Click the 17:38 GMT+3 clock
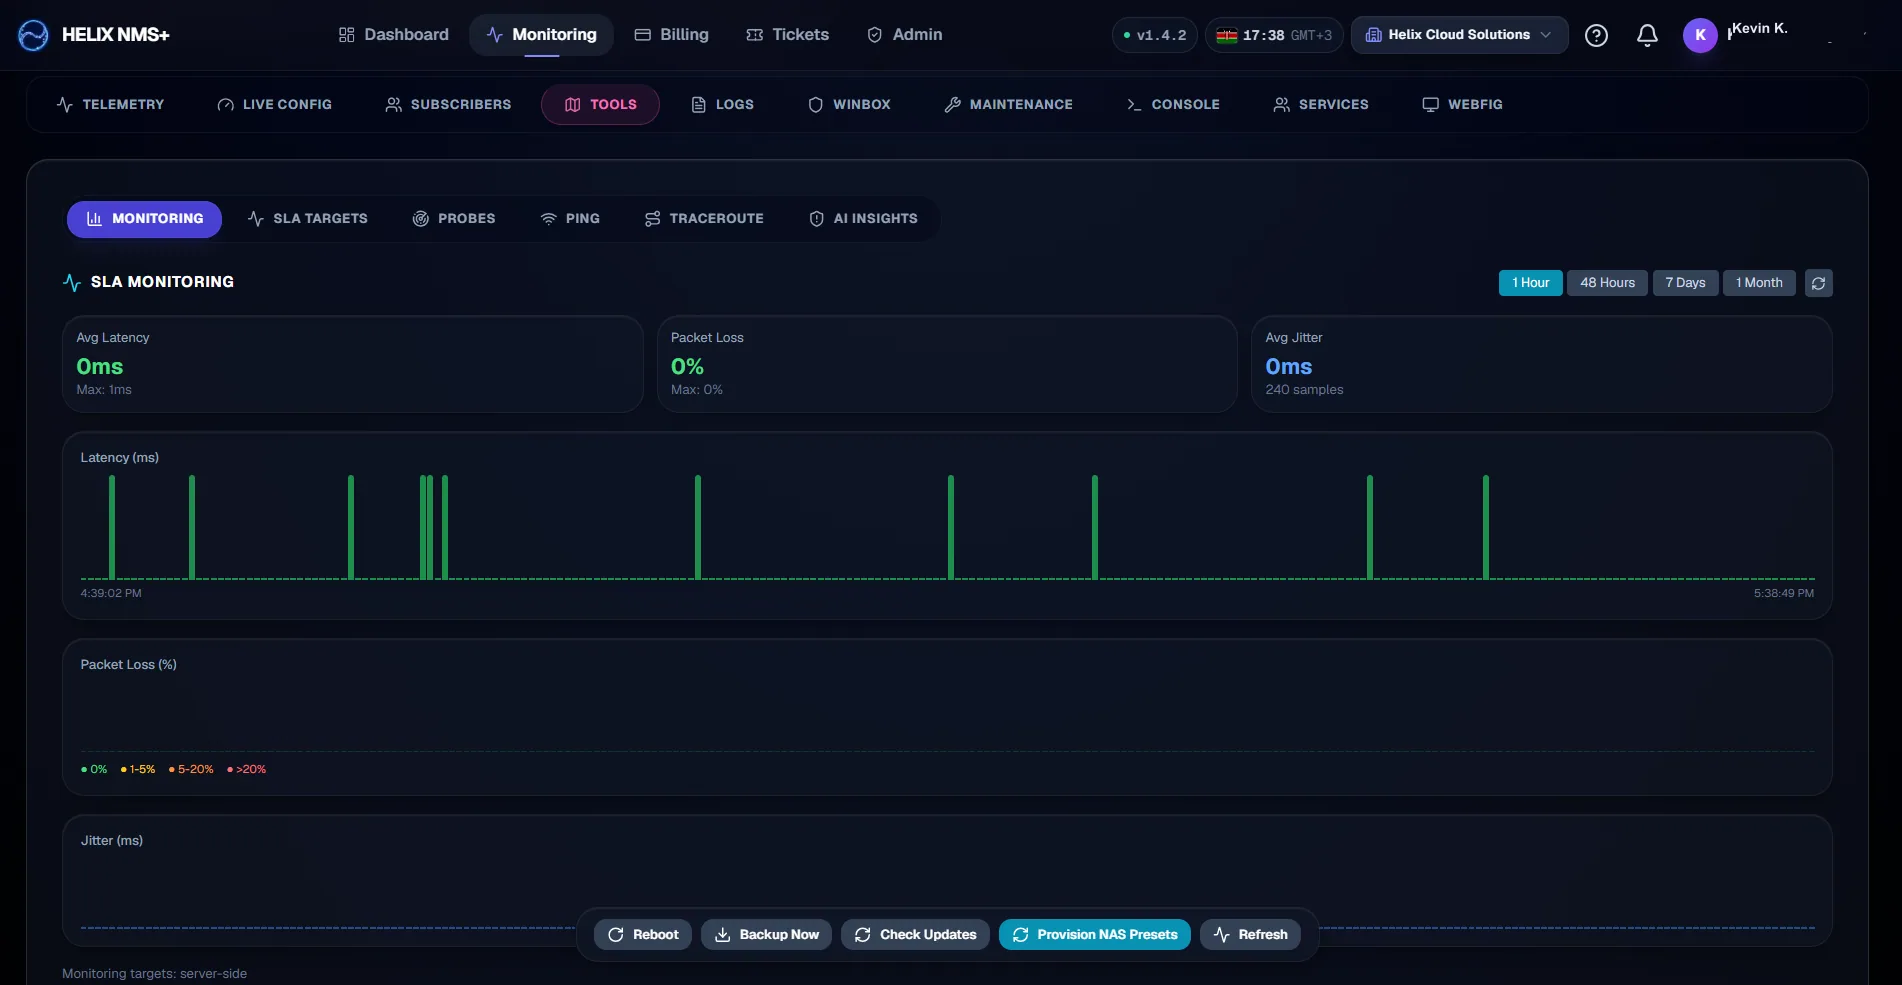 point(1274,35)
